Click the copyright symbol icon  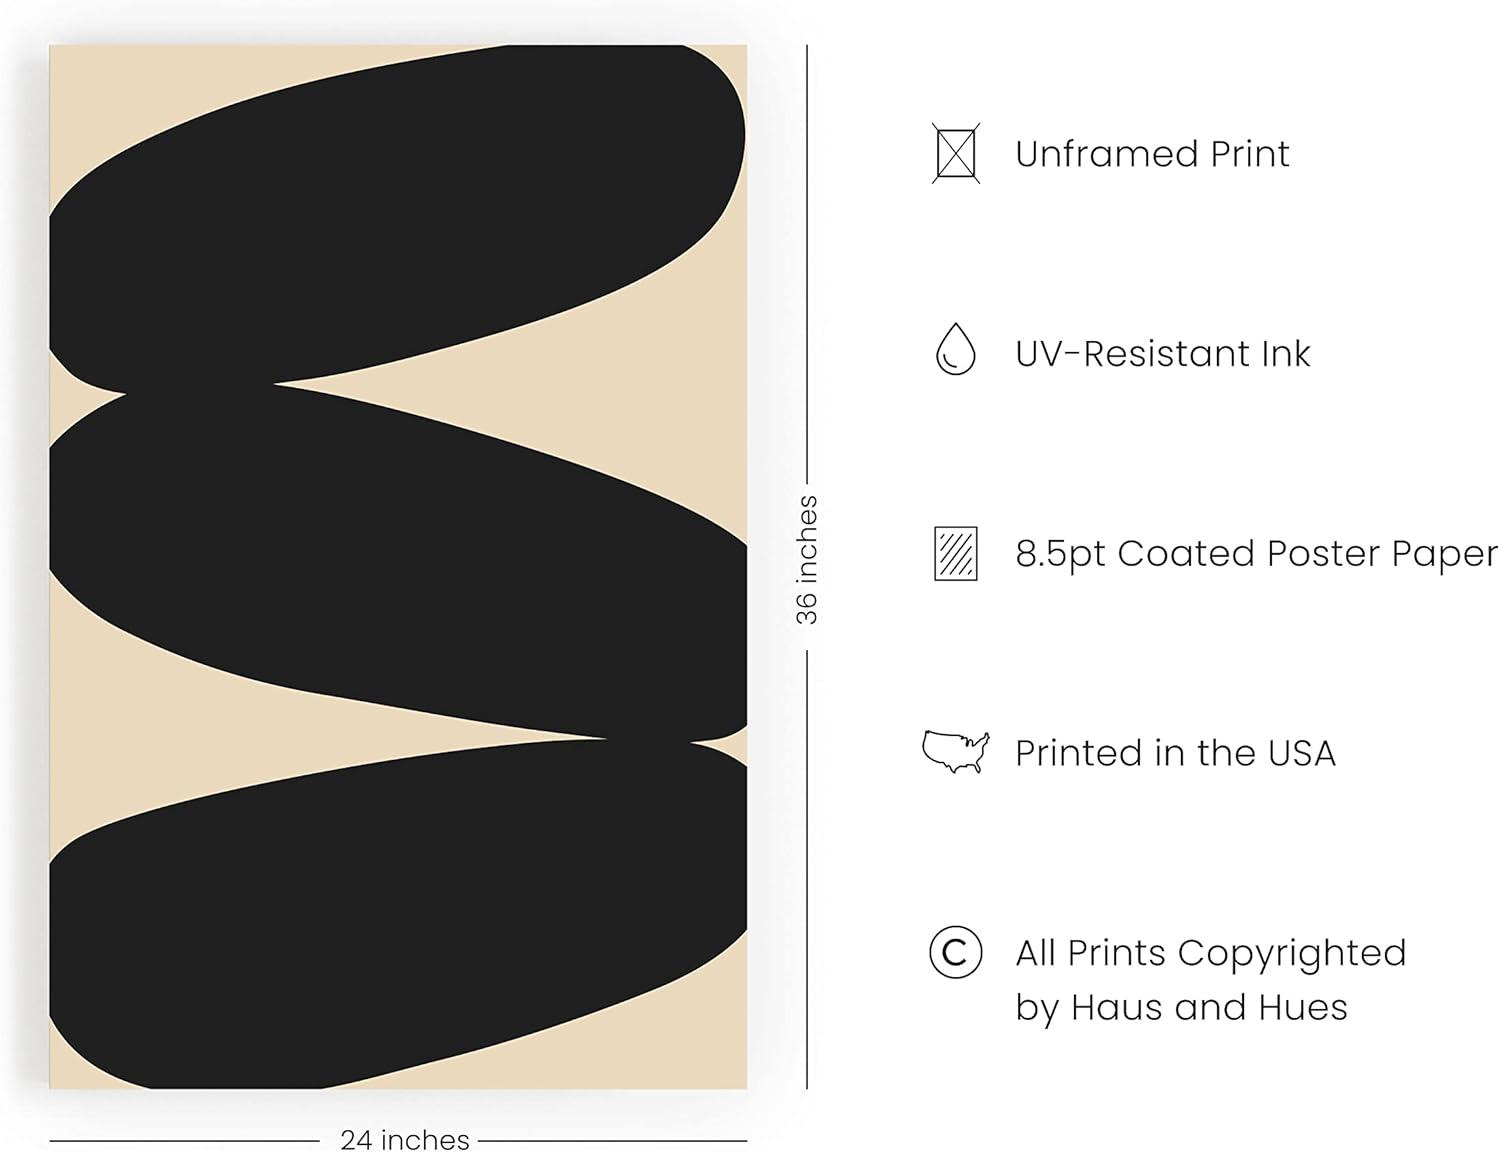pos(955,953)
